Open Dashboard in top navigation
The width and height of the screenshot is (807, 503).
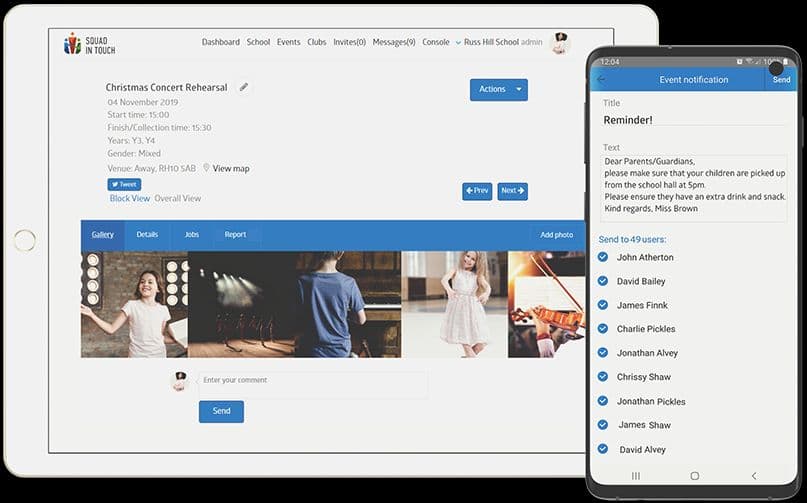[221, 42]
